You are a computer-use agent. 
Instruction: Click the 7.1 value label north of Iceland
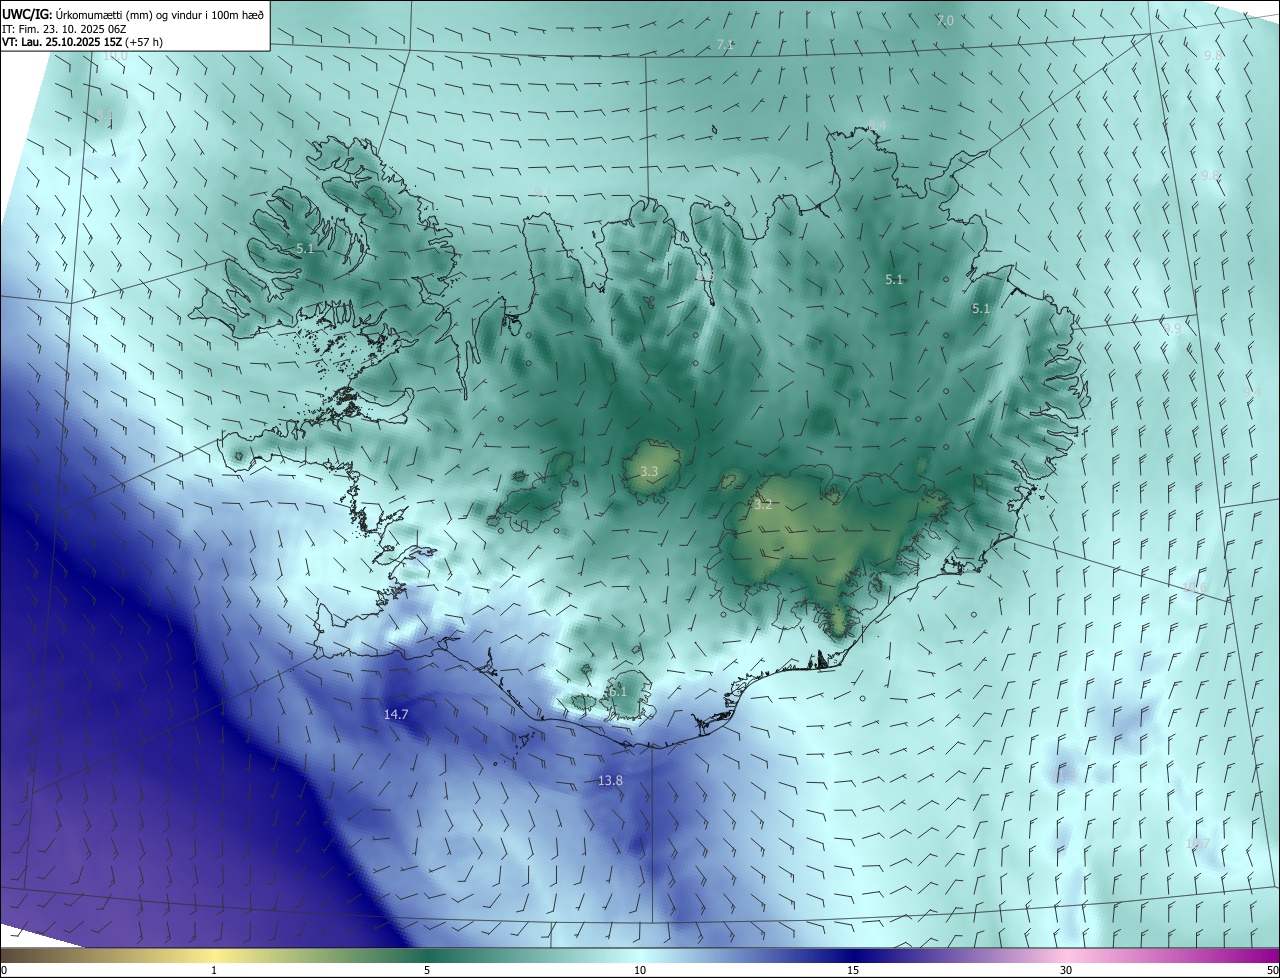click(726, 44)
